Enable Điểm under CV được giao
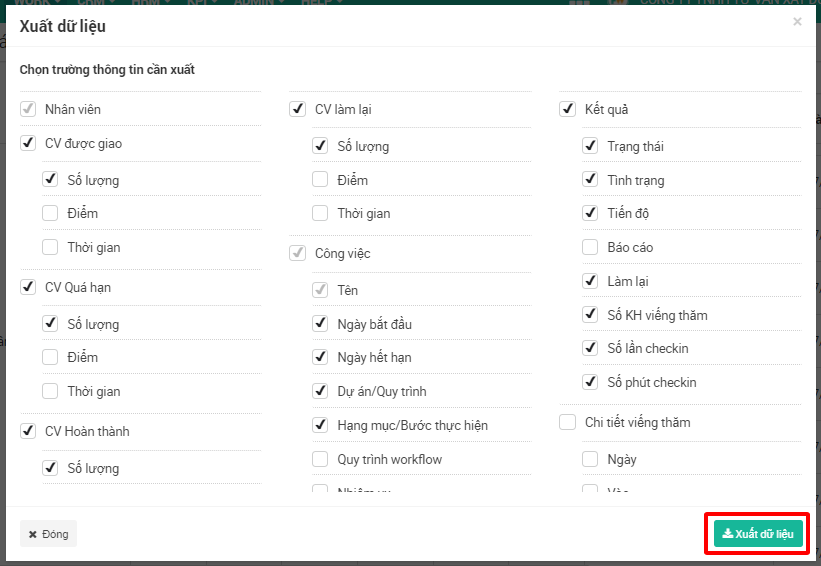Image resolution: width=821 pixels, height=566 pixels. [50, 213]
